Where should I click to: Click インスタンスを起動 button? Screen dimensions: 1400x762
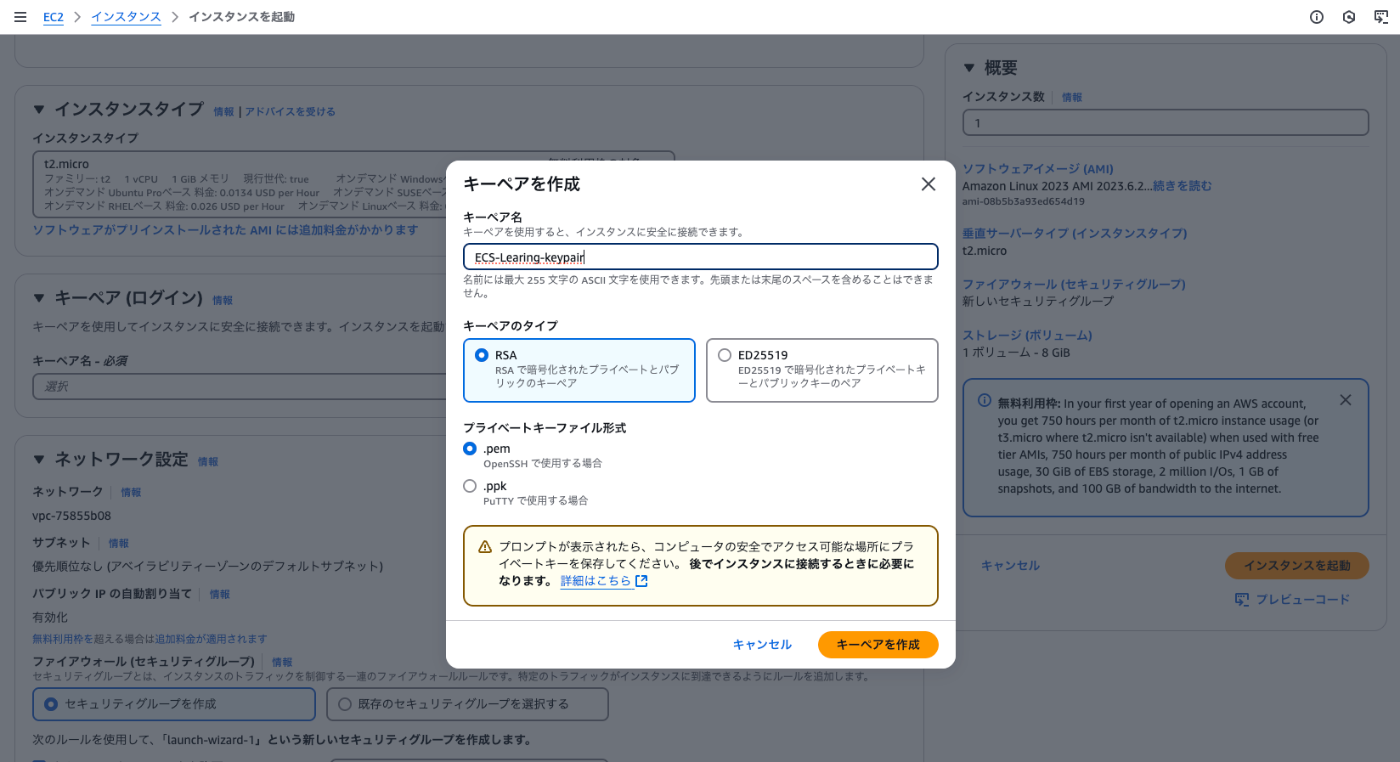(x=1297, y=565)
